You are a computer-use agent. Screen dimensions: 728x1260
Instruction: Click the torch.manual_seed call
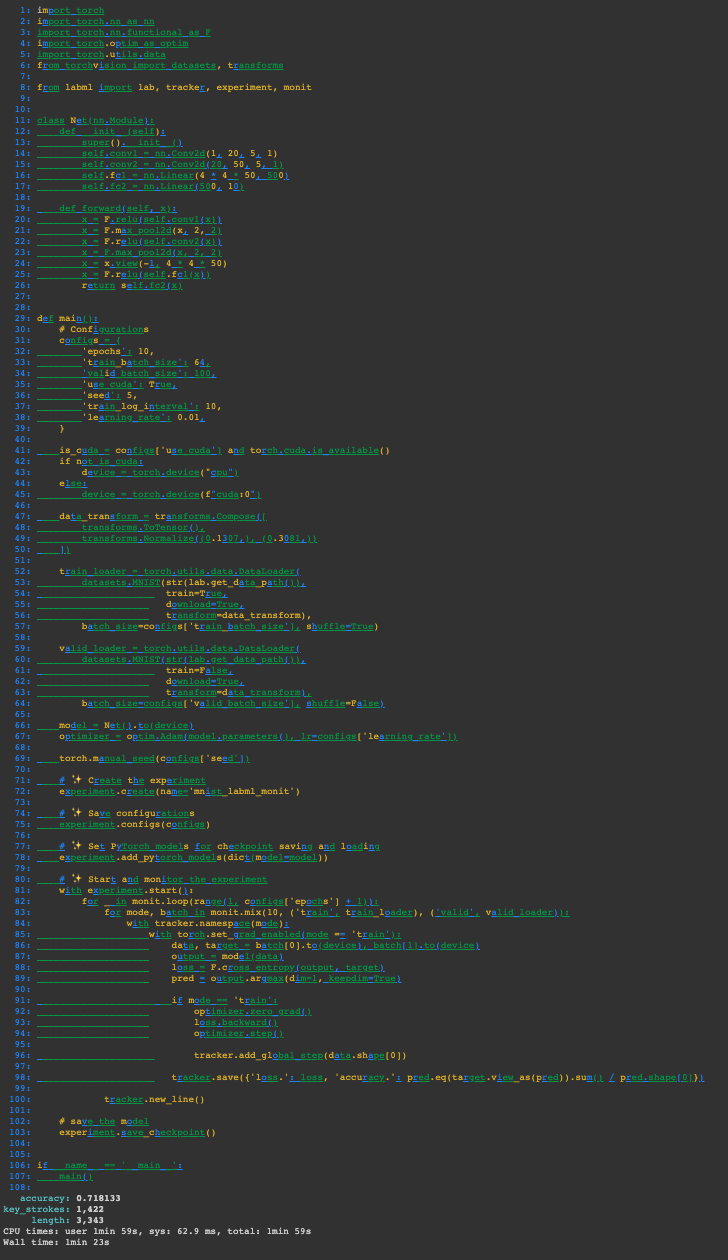[x=154, y=758]
